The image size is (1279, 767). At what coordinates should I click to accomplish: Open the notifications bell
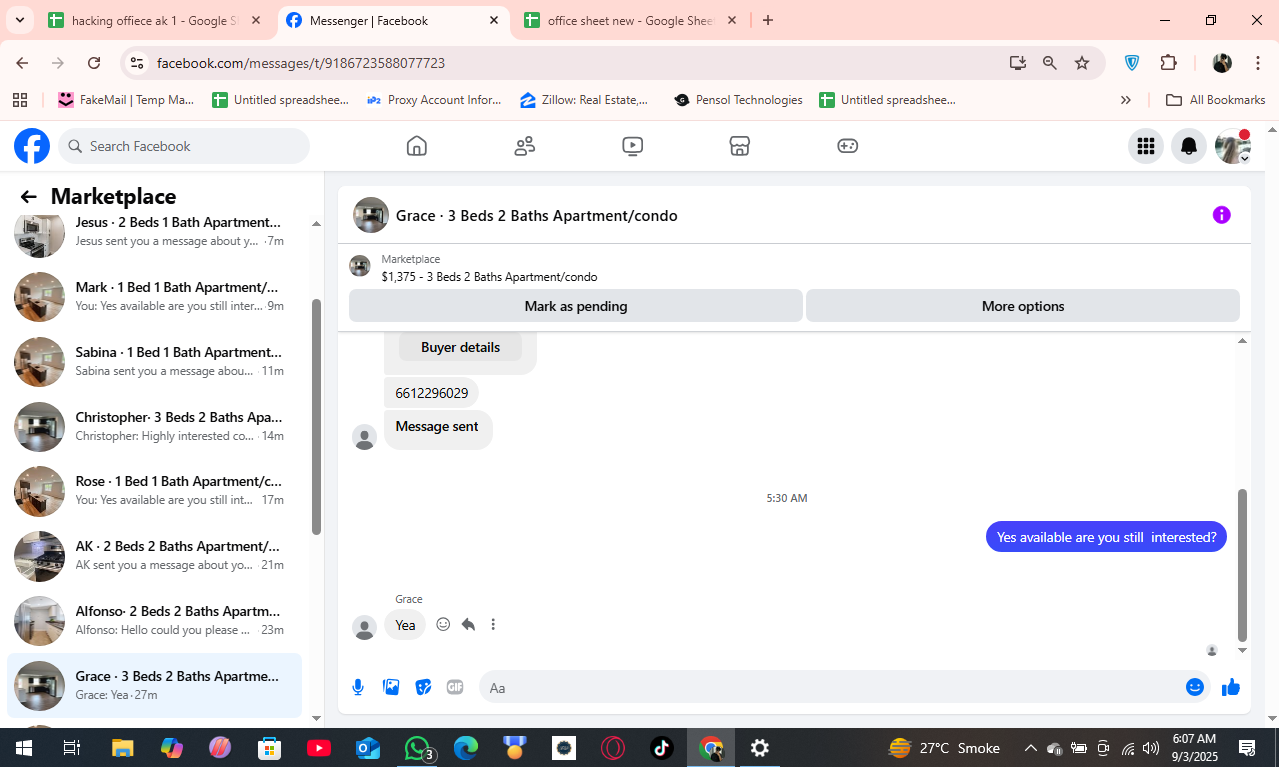click(1189, 146)
